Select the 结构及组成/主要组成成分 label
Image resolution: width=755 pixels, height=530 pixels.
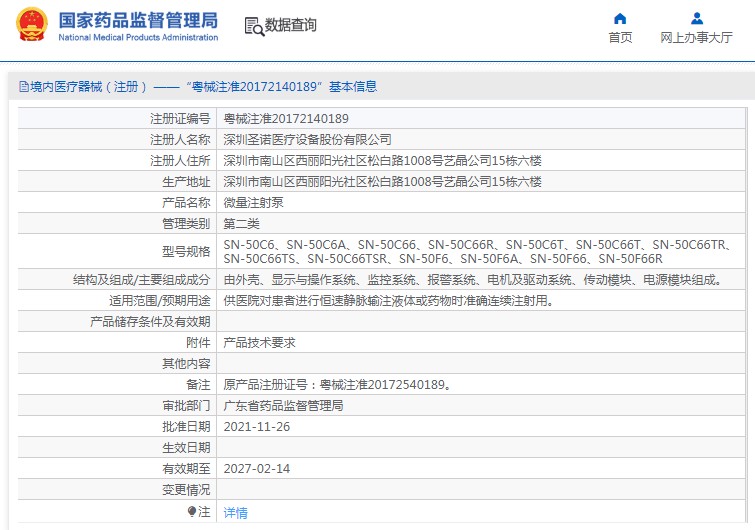(x=142, y=280)
